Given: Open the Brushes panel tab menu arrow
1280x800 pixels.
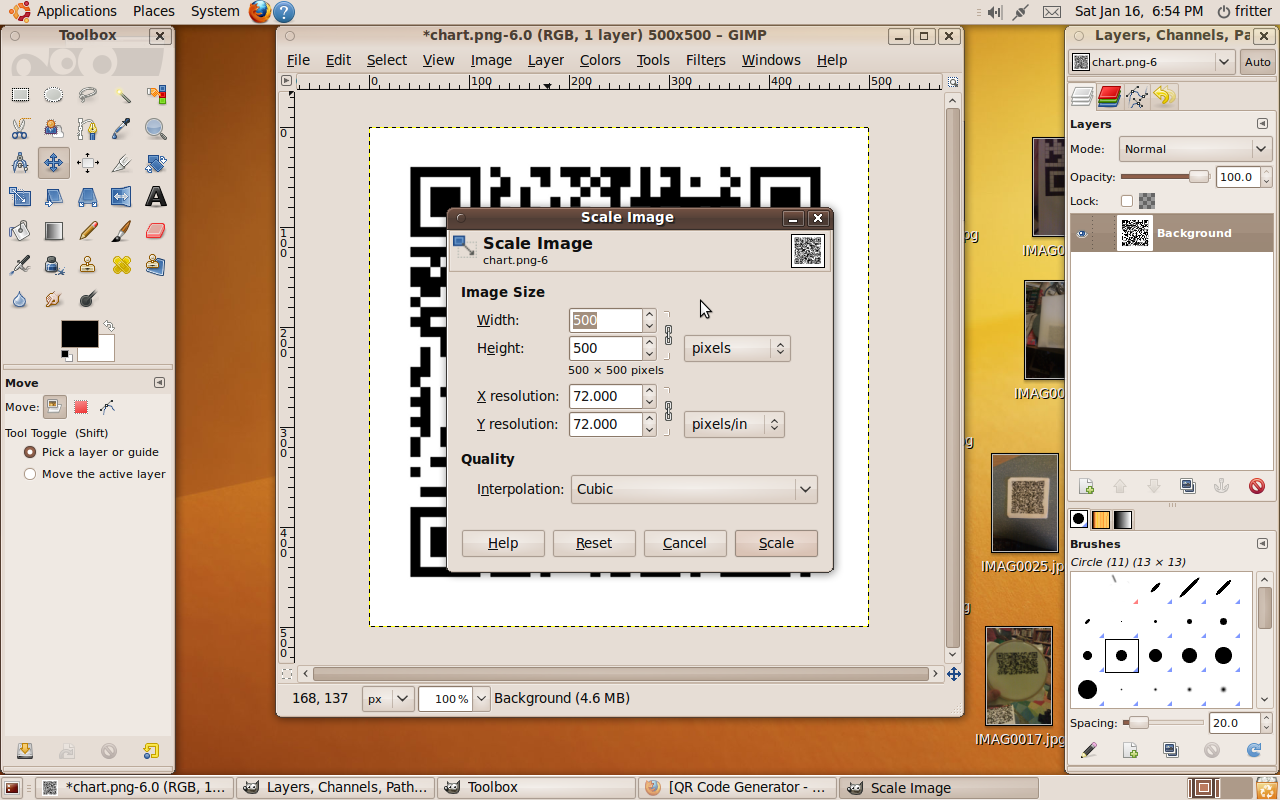Looking at the screenshot, I should 1262,544.
